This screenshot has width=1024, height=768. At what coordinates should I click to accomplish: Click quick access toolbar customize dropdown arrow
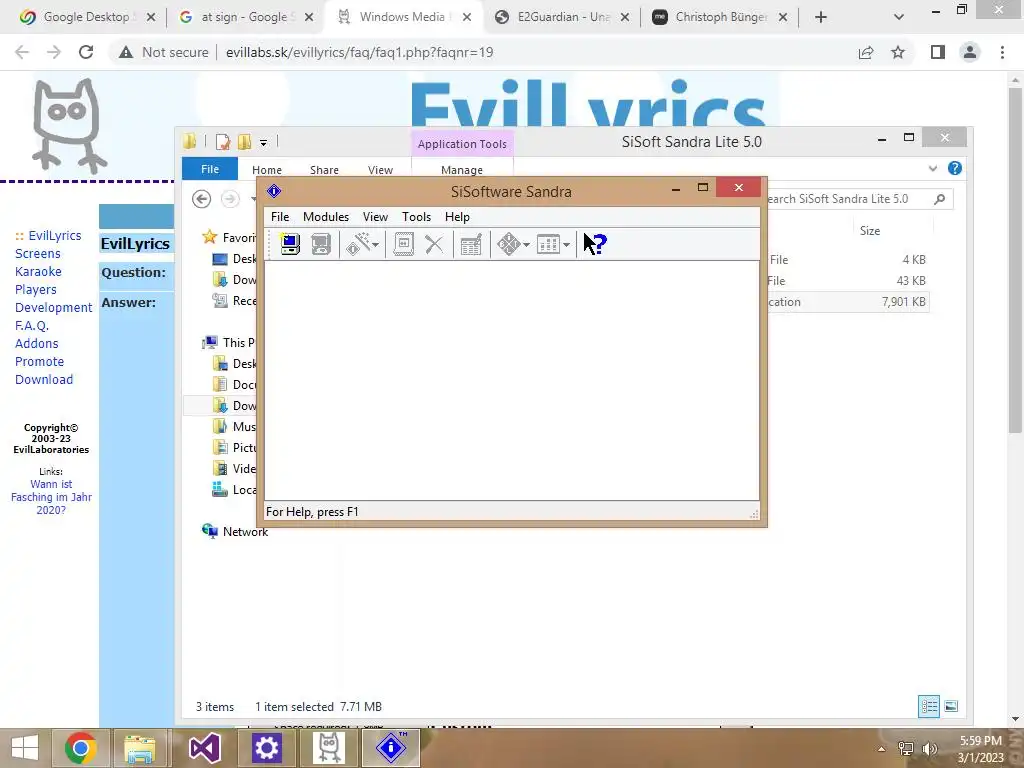click(263, 142)
